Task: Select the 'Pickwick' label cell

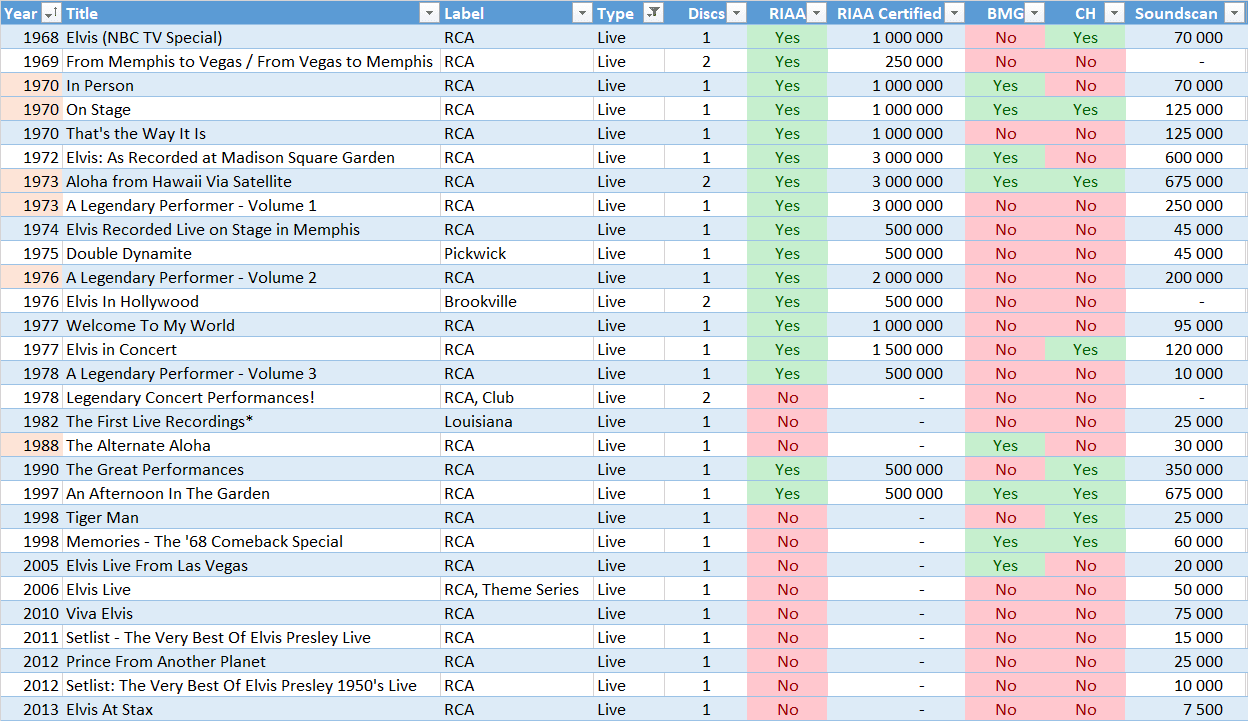Action: [x=517, y=253]
